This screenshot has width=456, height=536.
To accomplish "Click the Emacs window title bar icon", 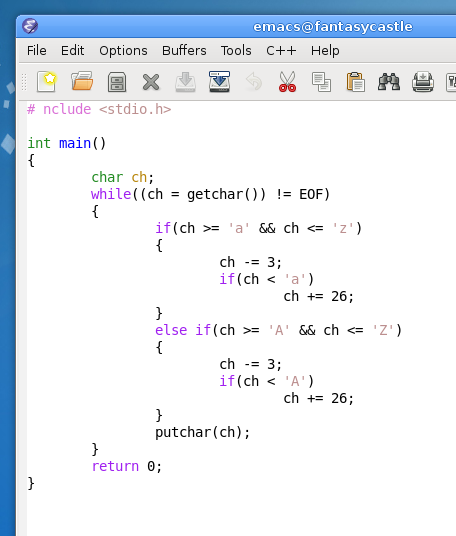I will click(30, 26).
